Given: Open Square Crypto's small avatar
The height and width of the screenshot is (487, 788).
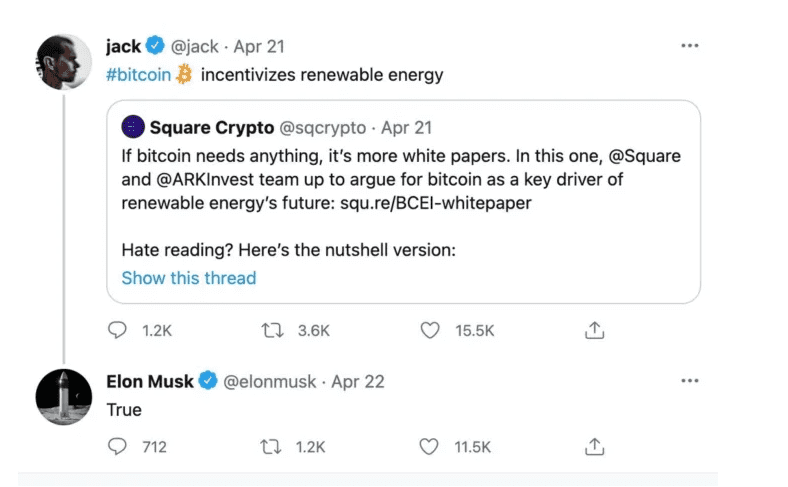Looking at the screenshot, I should (x=131, y=127).
